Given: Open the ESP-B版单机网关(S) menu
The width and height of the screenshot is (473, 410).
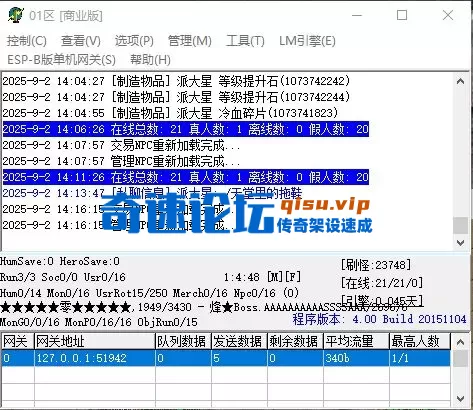Looking at the screenshot, I should pyautogui.click(x=61, y=60).
